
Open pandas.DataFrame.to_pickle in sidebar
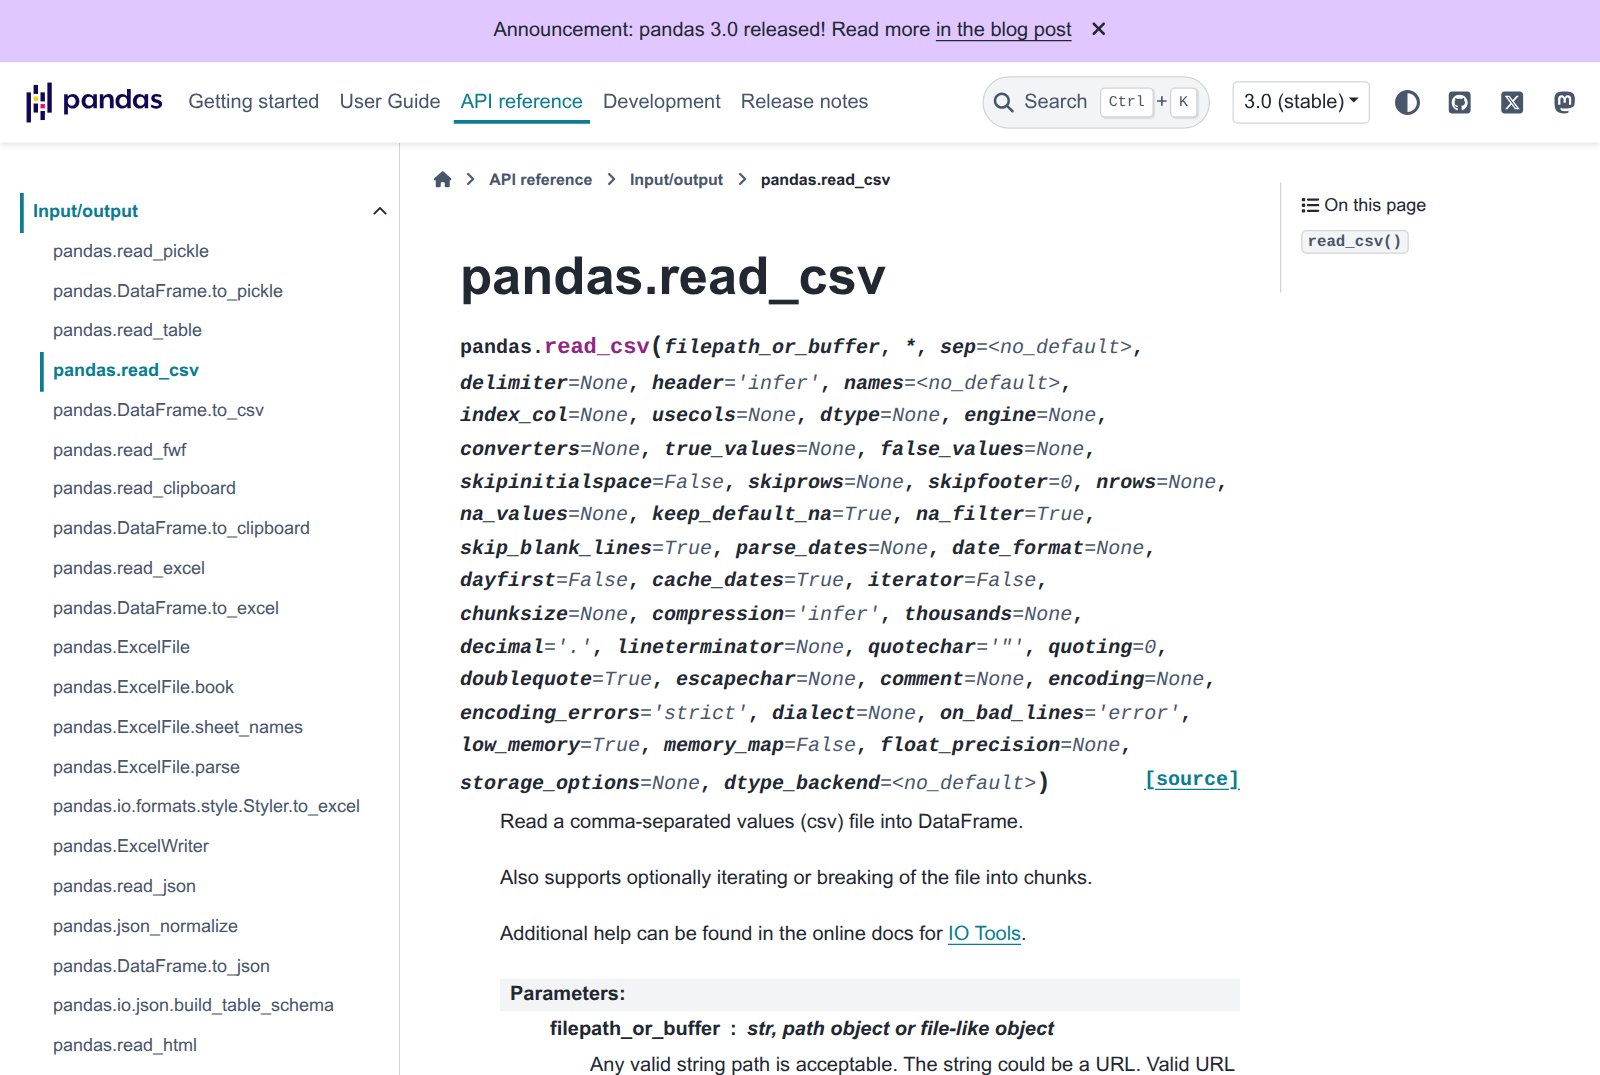coord(168,291)
